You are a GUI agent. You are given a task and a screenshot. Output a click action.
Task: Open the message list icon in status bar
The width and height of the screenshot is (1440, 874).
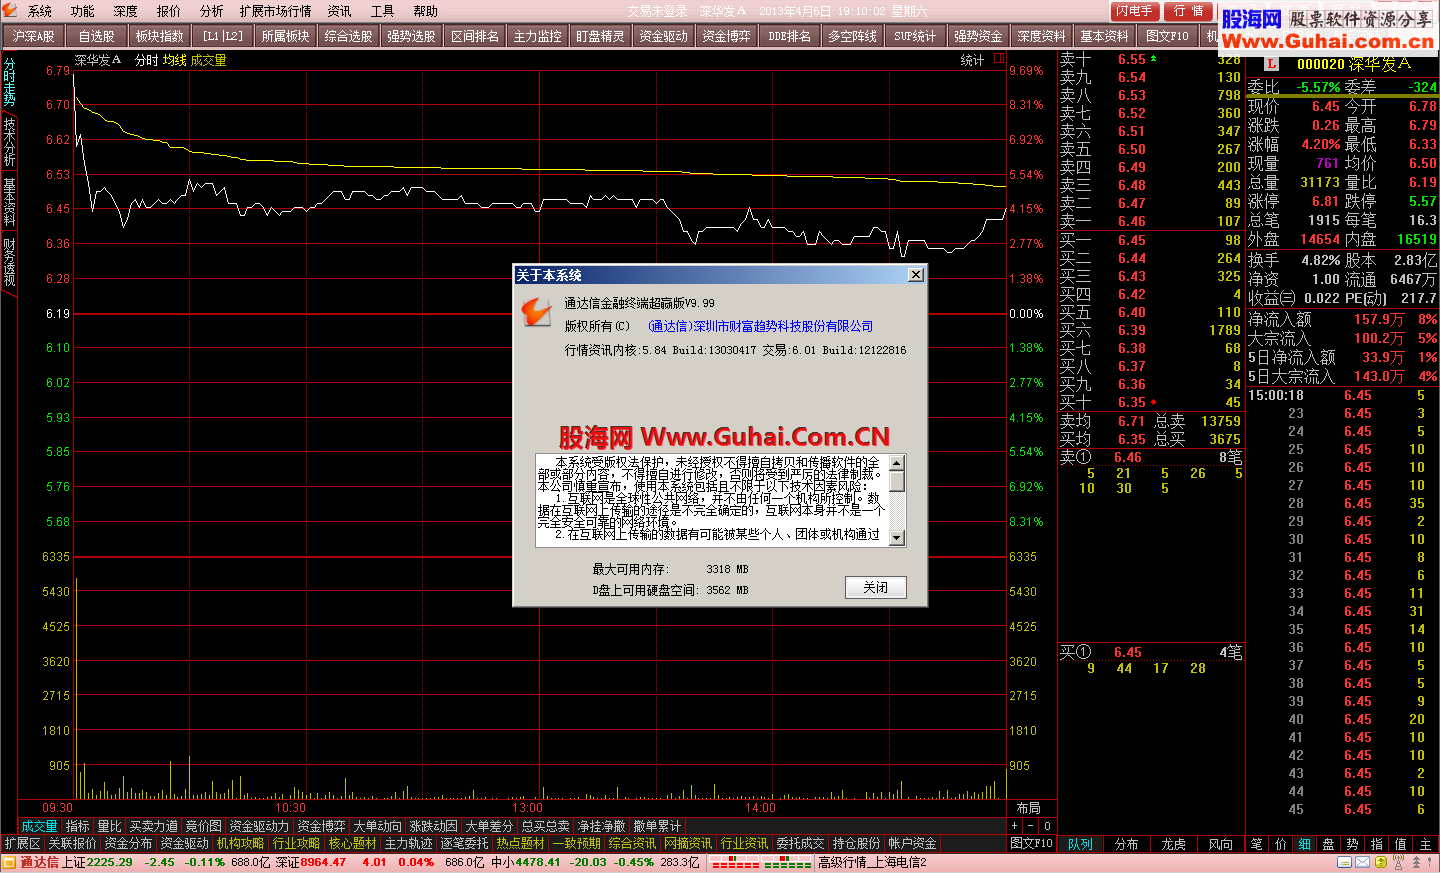[x=1345, y=862]
